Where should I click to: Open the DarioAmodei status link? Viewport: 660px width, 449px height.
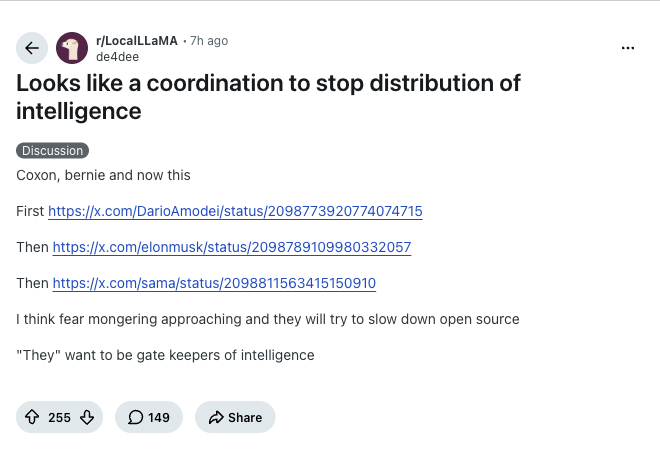coord(235,211)
